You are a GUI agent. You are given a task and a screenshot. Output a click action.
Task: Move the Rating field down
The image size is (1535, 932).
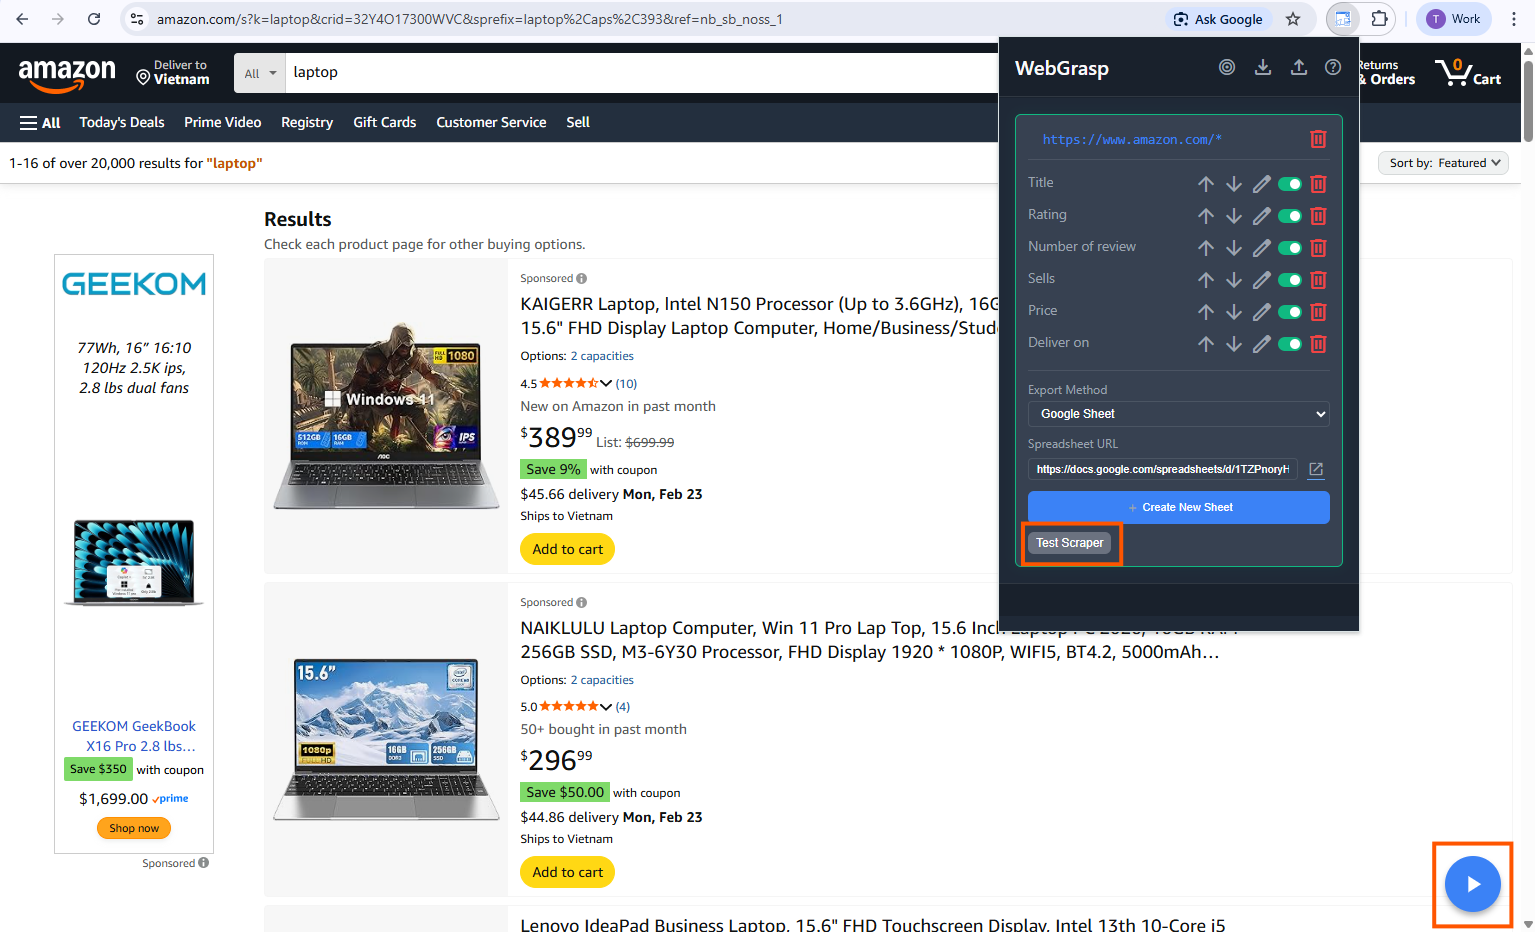(1234, 216)
